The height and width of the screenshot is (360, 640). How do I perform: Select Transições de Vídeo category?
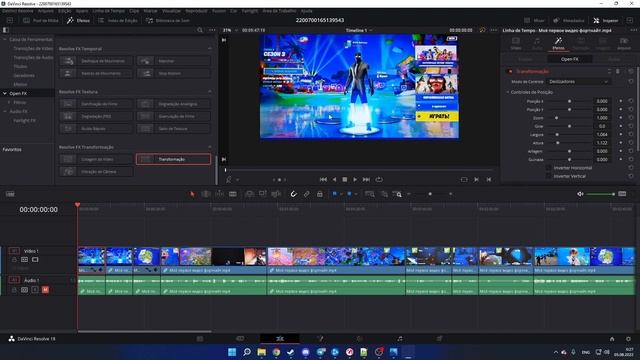[33, 49]
